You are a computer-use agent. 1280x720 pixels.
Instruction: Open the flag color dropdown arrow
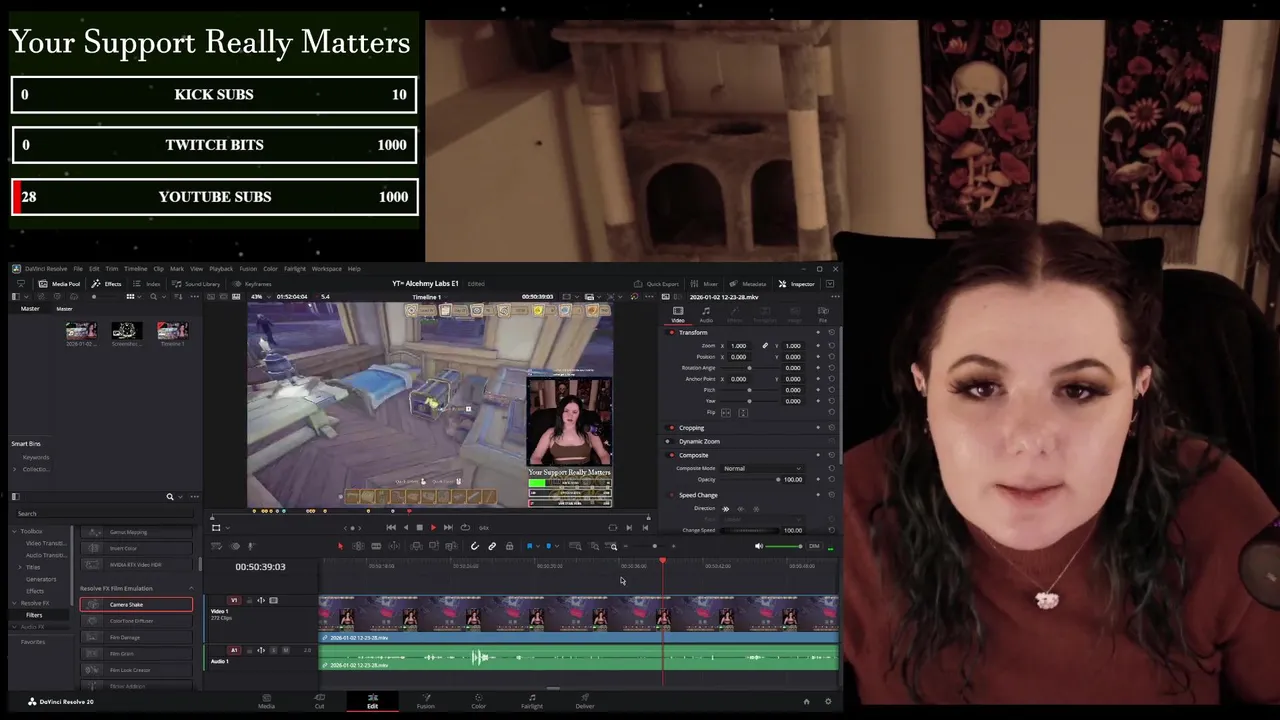tap(537, 546)
